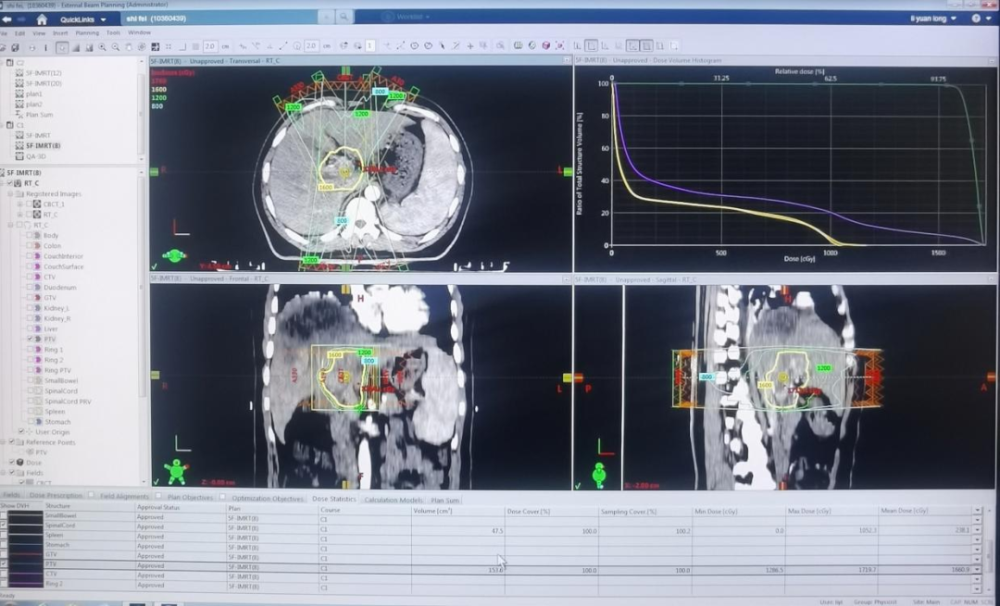Click the zoom out magnifier tool

(x=115, y=47)
